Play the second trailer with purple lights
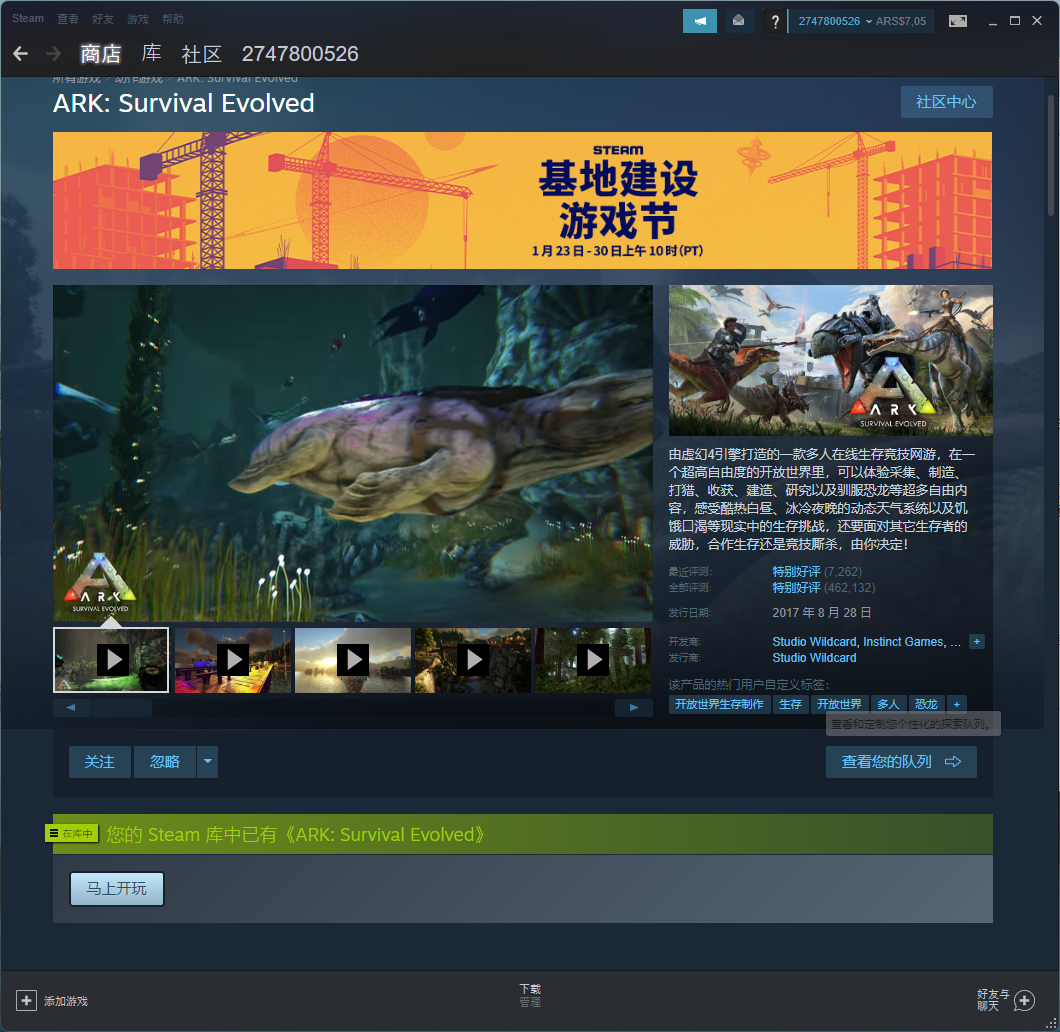1060x1032 pixels. point(233,660)
